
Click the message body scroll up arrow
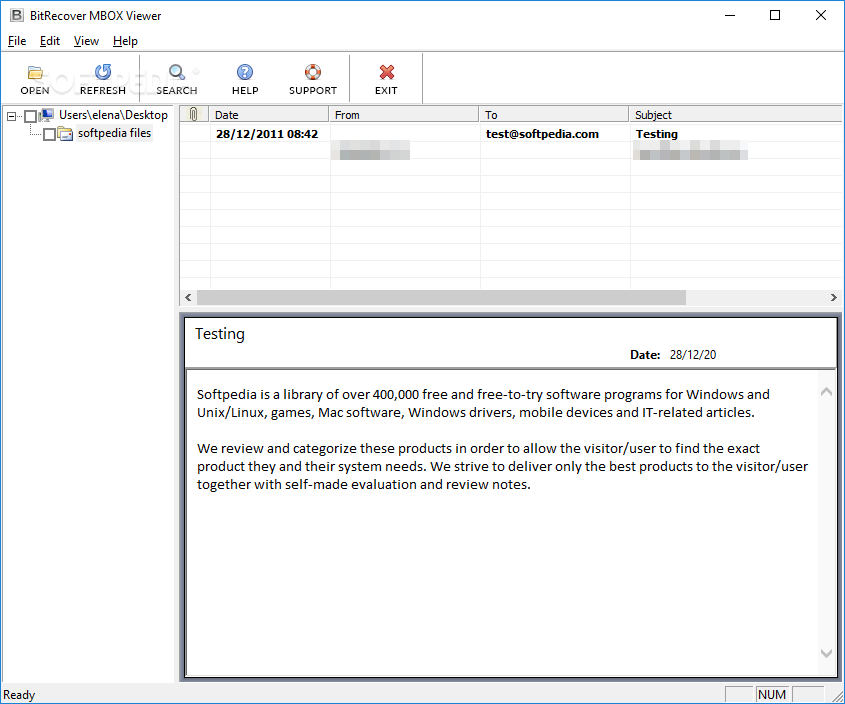826,392
